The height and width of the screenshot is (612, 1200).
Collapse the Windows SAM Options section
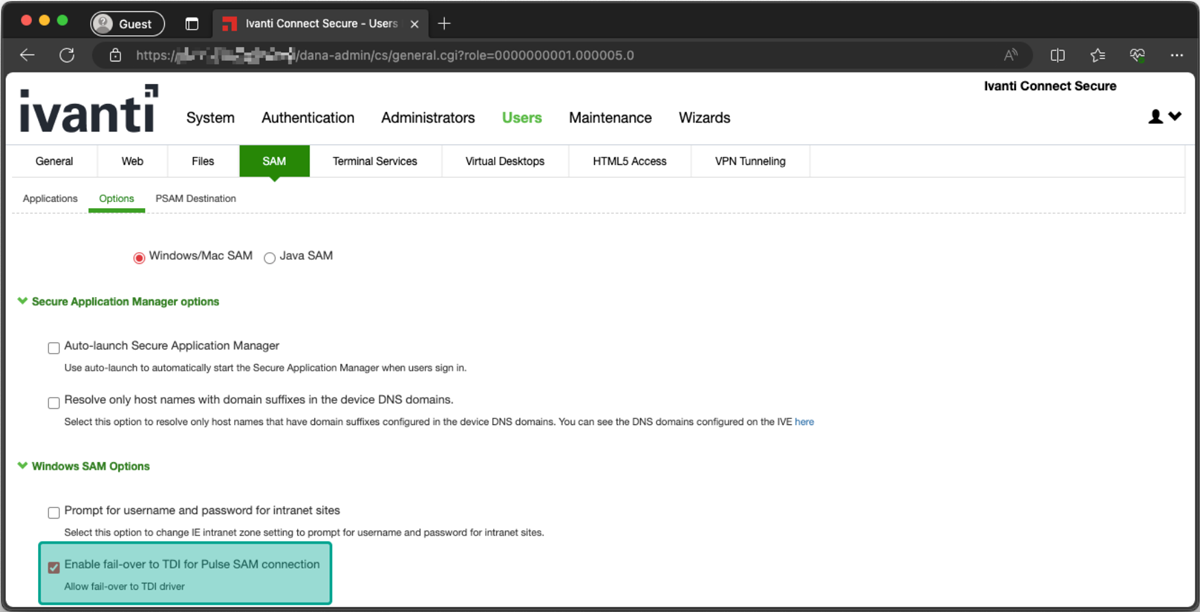point(22,465)
